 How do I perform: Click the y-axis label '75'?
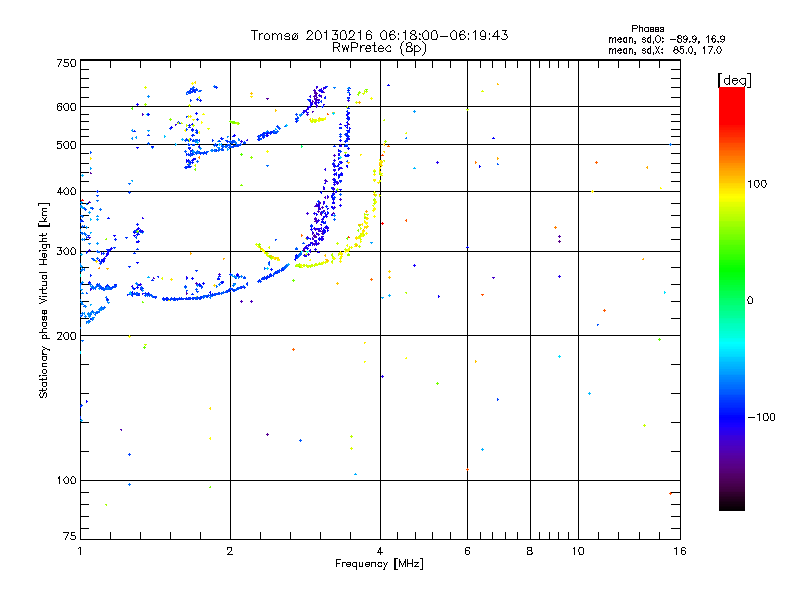[x=70, y=536]
